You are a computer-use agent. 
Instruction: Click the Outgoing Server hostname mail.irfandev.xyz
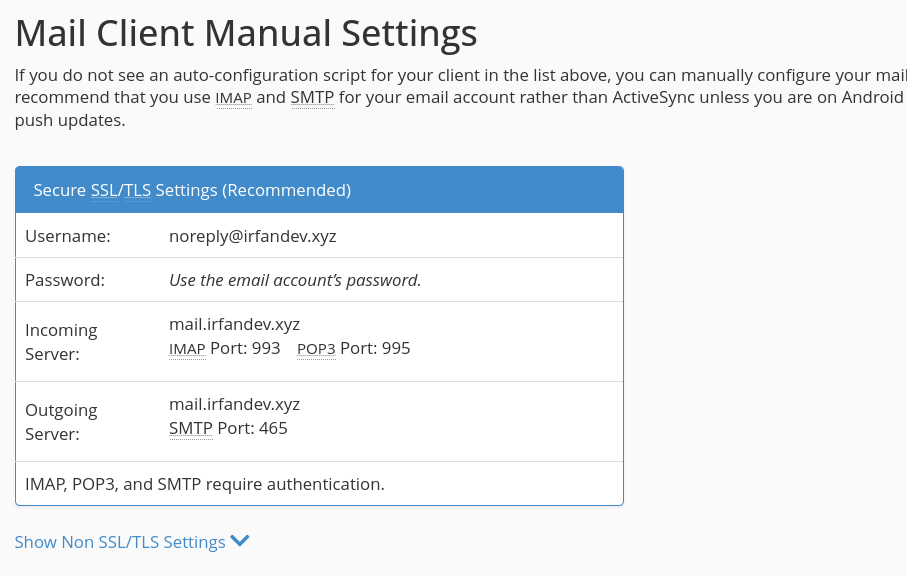(235, 404)
